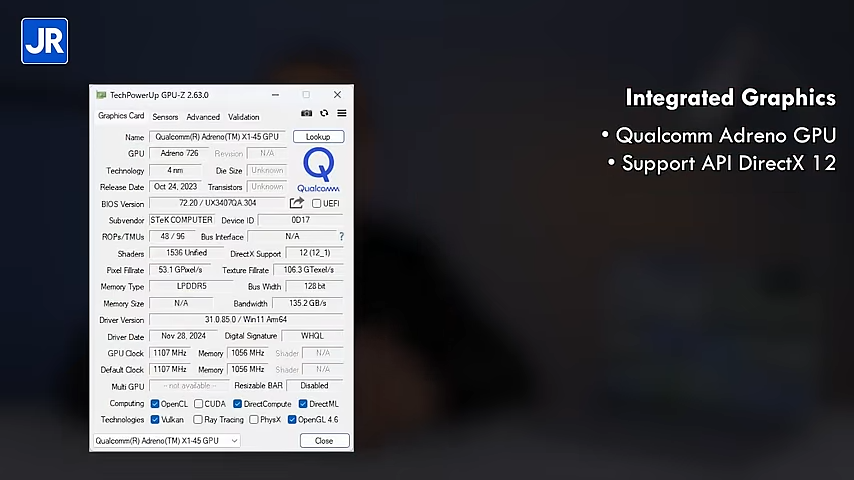854x480 pixels.
Task: Toggle the CUDA checkbox
Action: click(198, 404)
